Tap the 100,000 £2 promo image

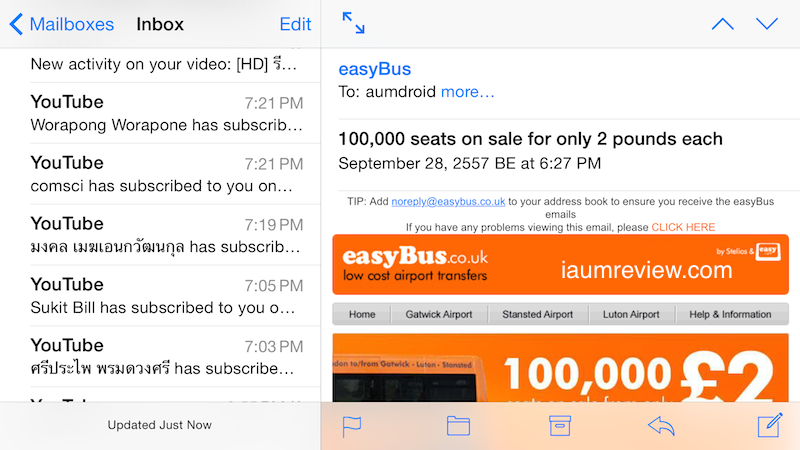[560, 368]
